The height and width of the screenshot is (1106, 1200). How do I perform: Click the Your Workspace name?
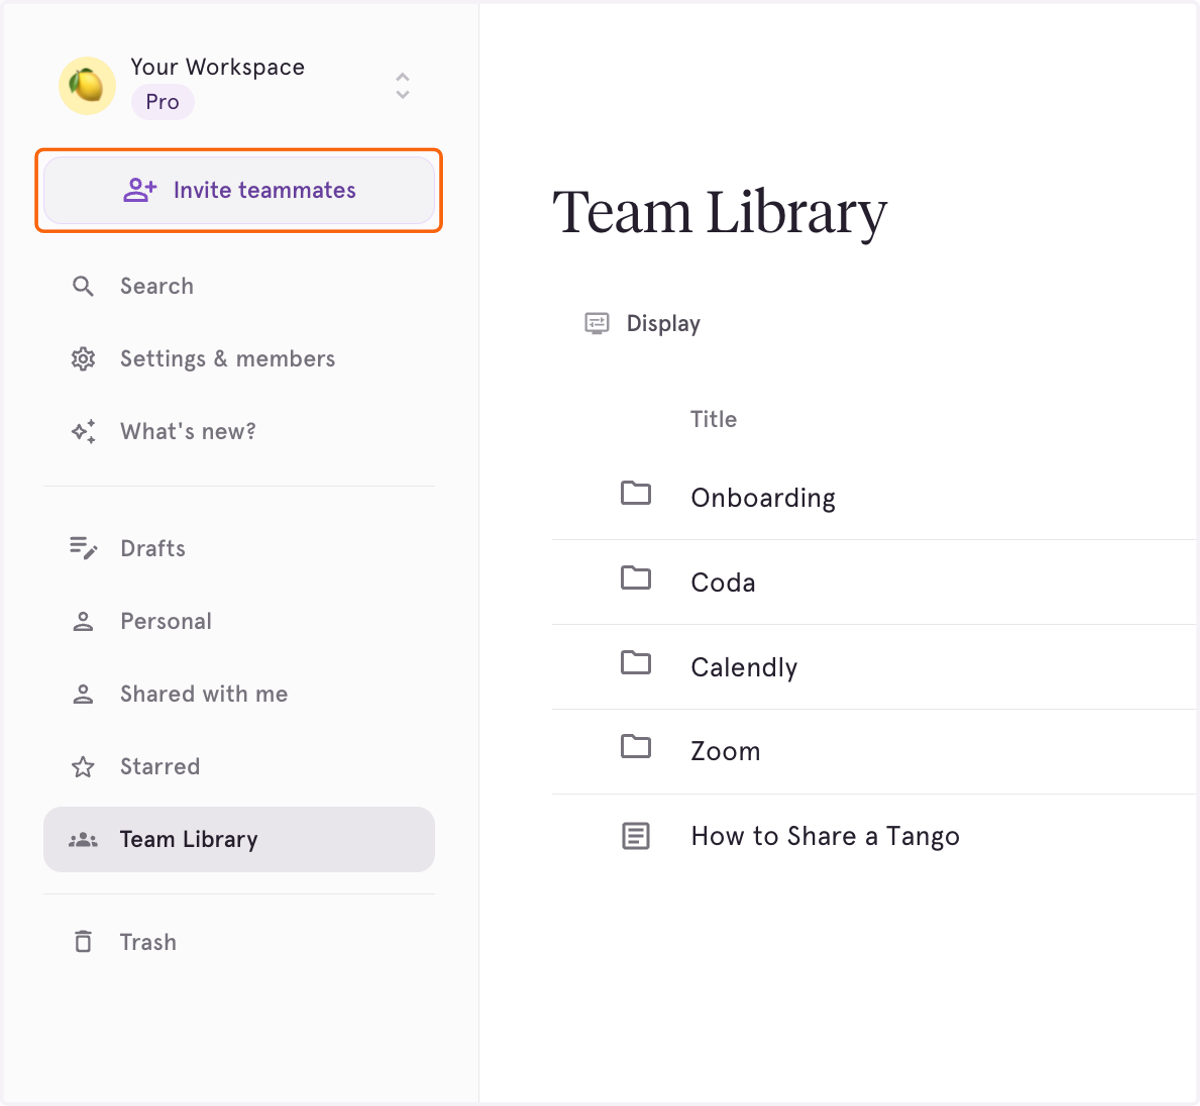pos(217,67)
